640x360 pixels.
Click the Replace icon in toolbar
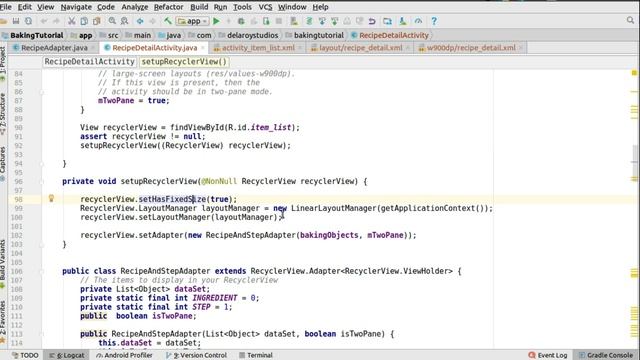coord(124,21)
